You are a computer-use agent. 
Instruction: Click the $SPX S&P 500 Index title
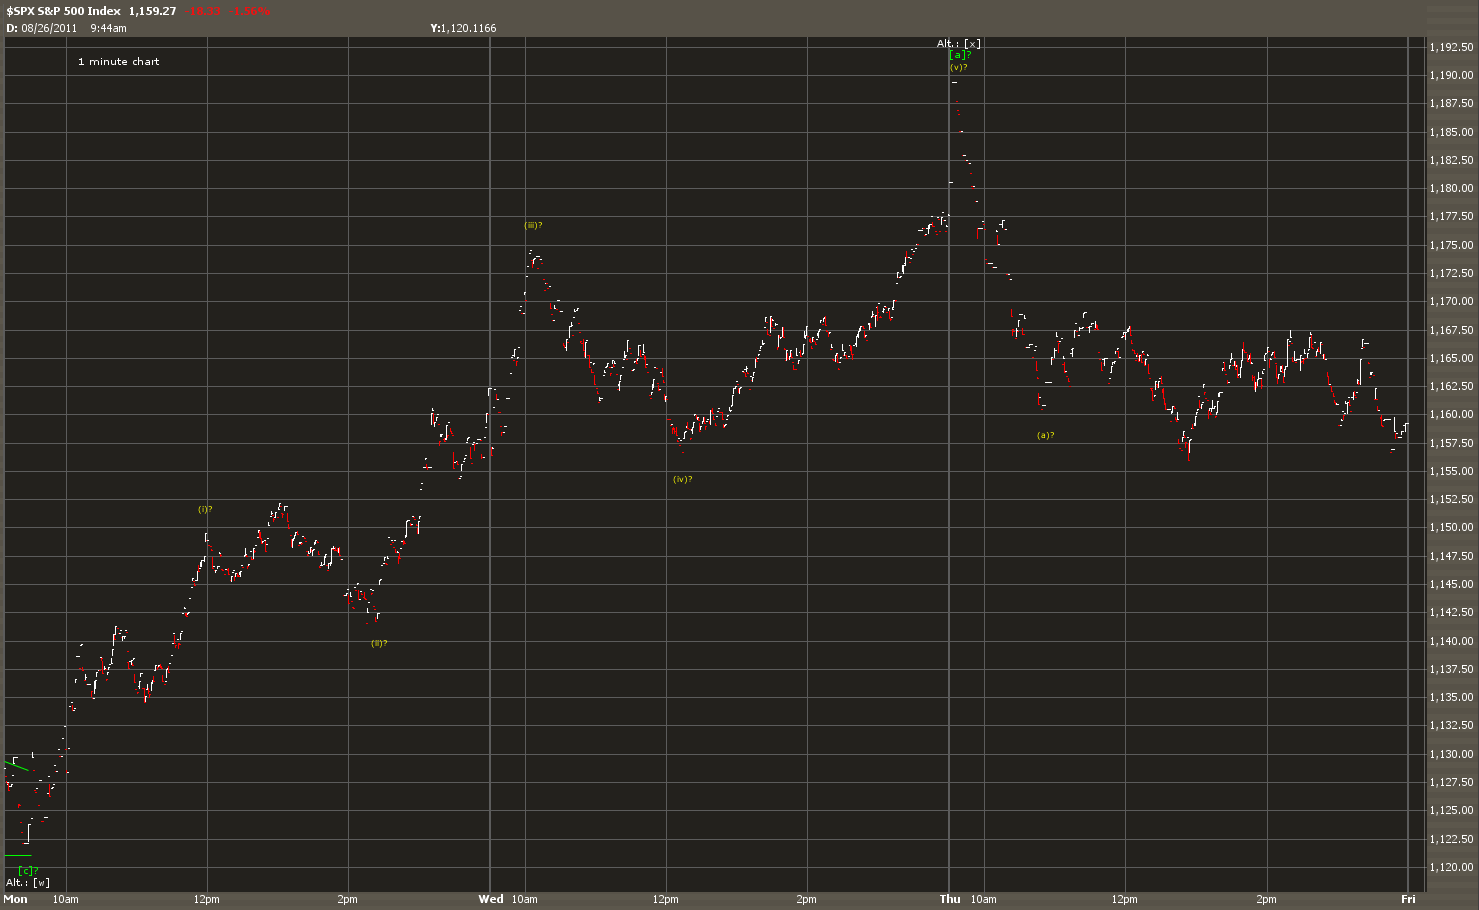point(63,11)
